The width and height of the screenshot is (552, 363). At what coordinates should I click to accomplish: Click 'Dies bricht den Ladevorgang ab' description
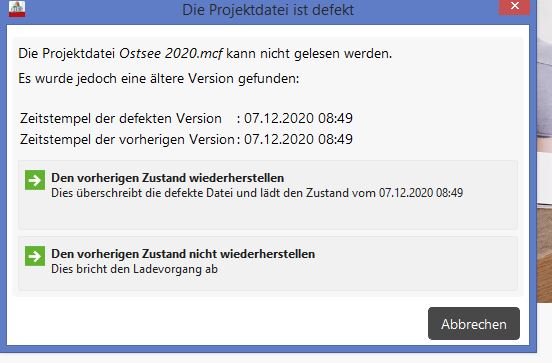(x=134, y=269)
